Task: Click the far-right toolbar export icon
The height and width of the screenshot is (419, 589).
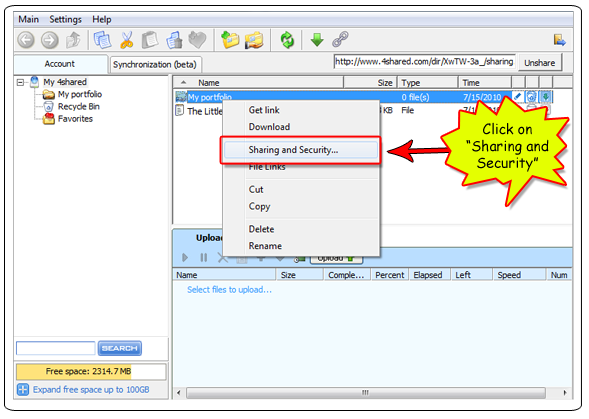Action: pos(559,40)
